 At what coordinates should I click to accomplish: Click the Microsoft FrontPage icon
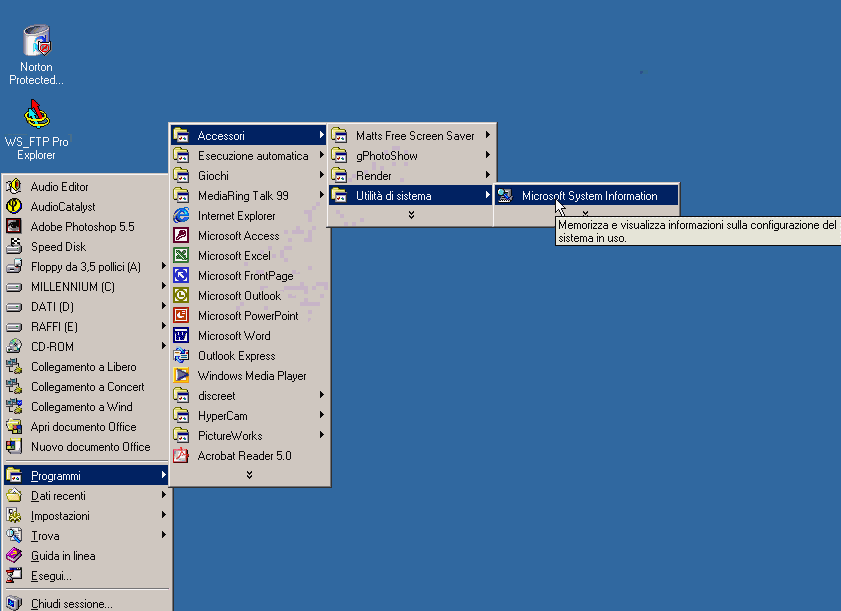181,276
